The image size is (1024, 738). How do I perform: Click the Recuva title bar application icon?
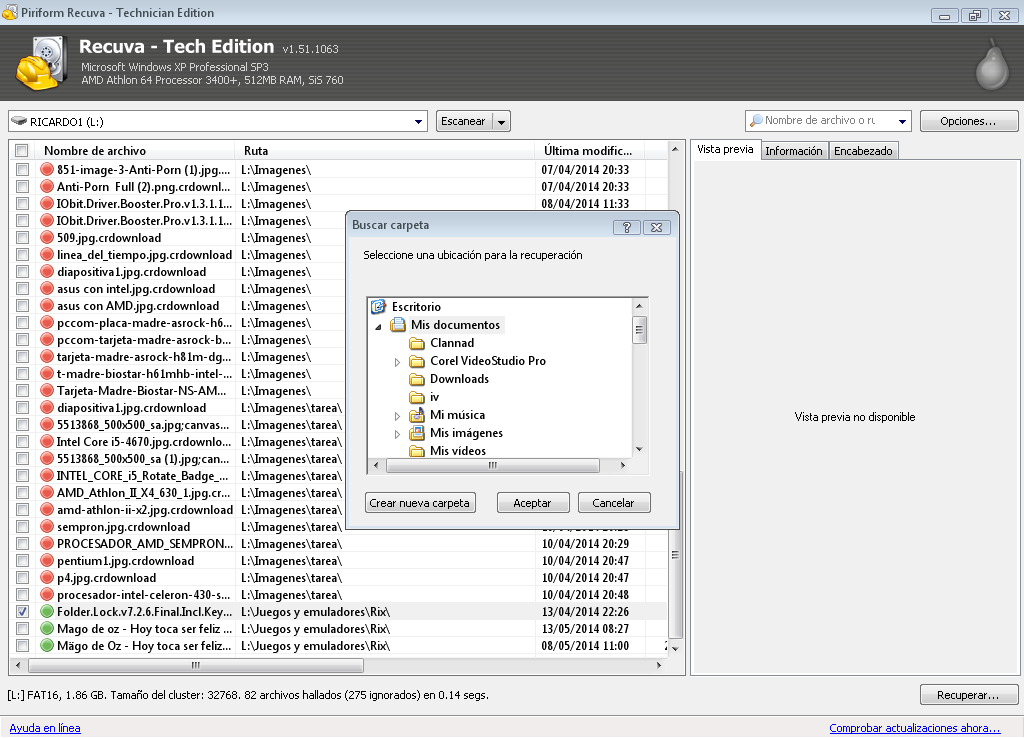[x=10, y=12]
